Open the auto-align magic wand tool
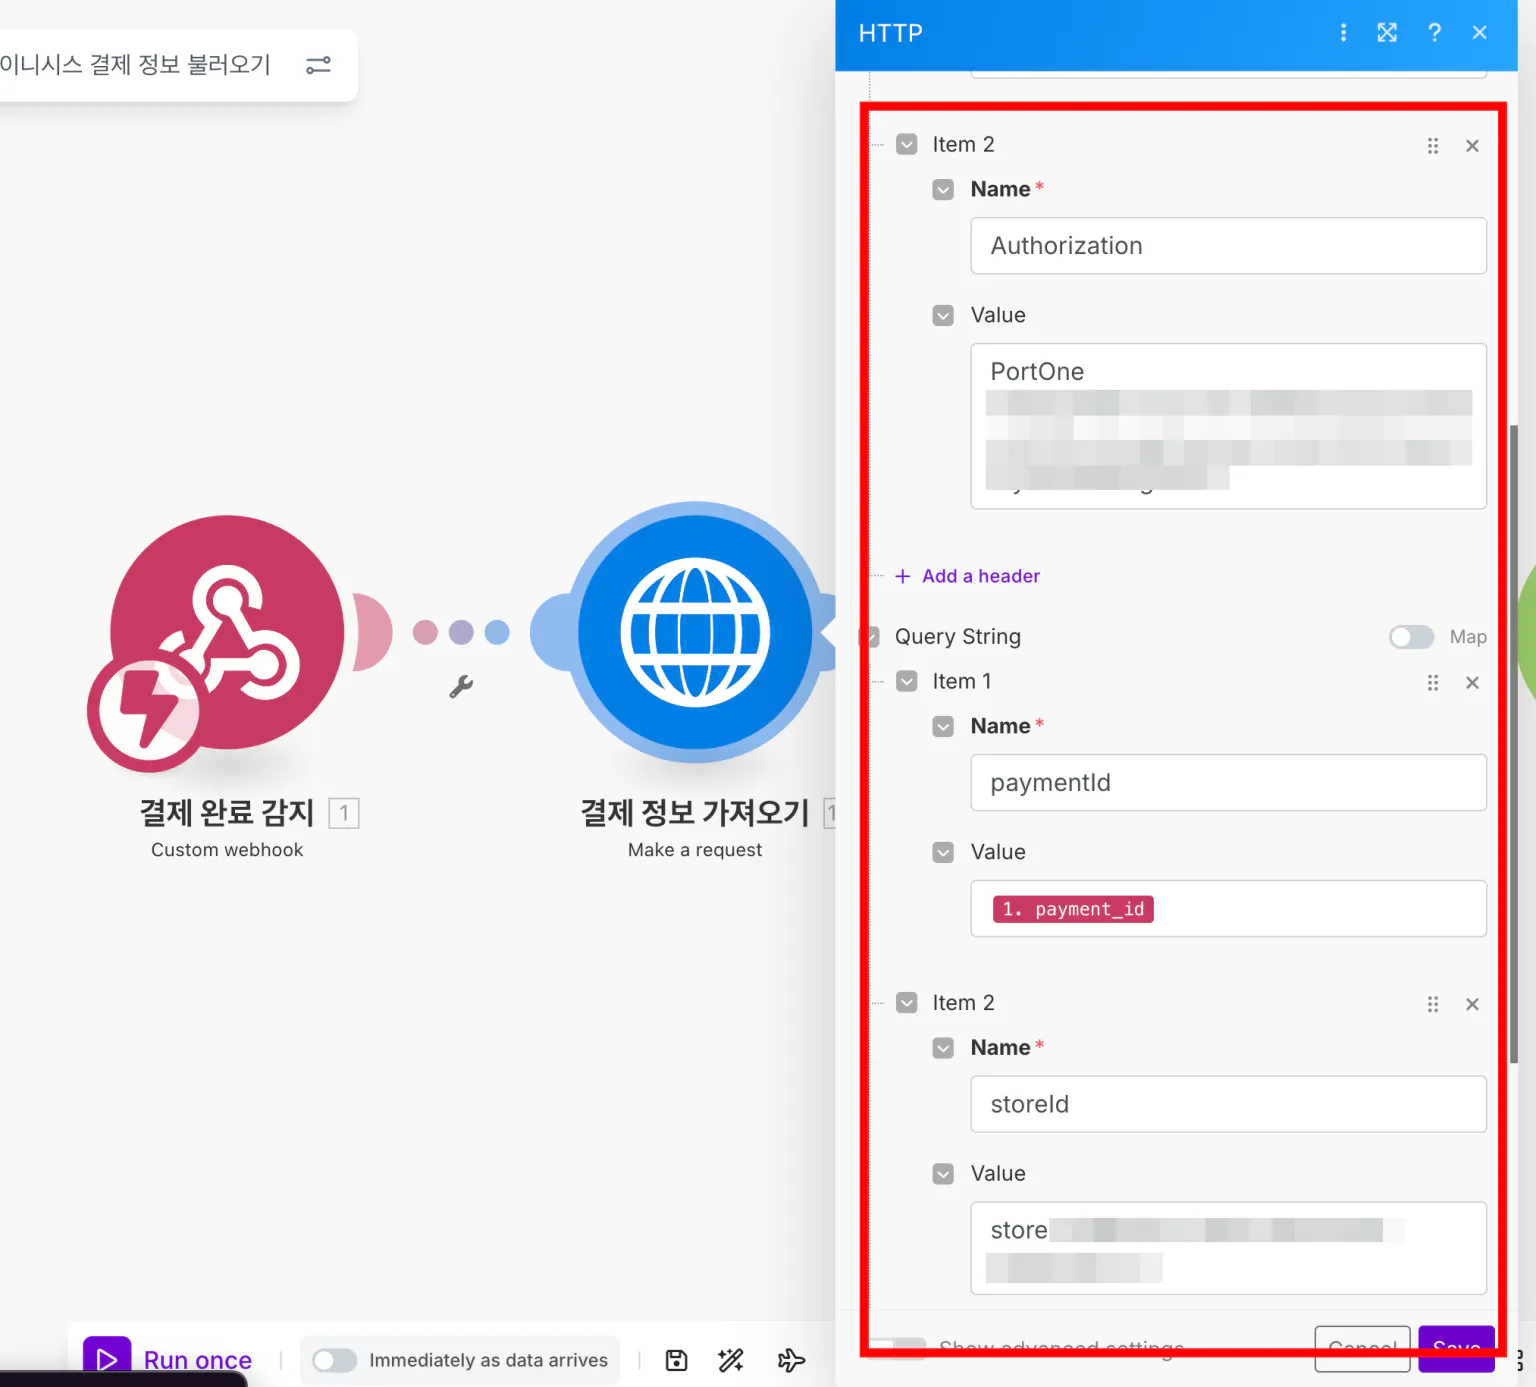Image resolution: width=1536 pixels, height=1387 pixels. click(731, 1360)
